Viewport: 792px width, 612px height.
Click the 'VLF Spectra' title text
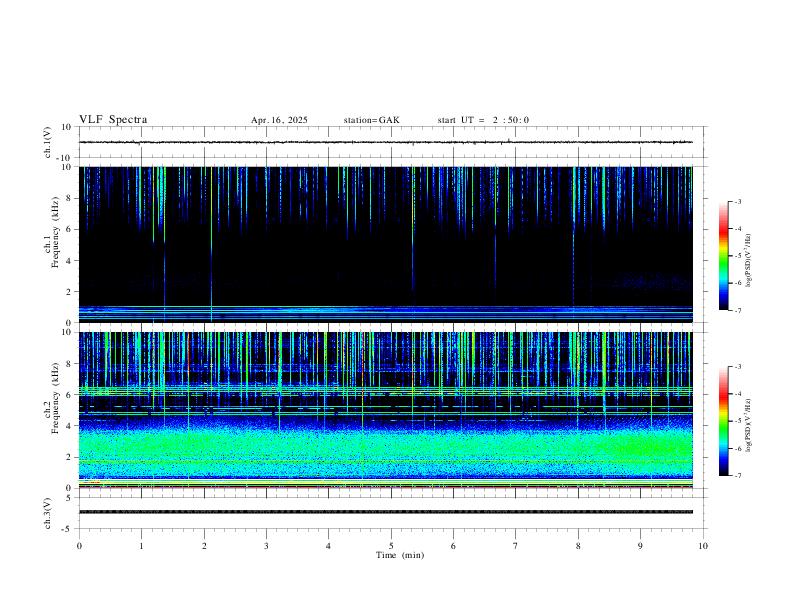[113, 120]
